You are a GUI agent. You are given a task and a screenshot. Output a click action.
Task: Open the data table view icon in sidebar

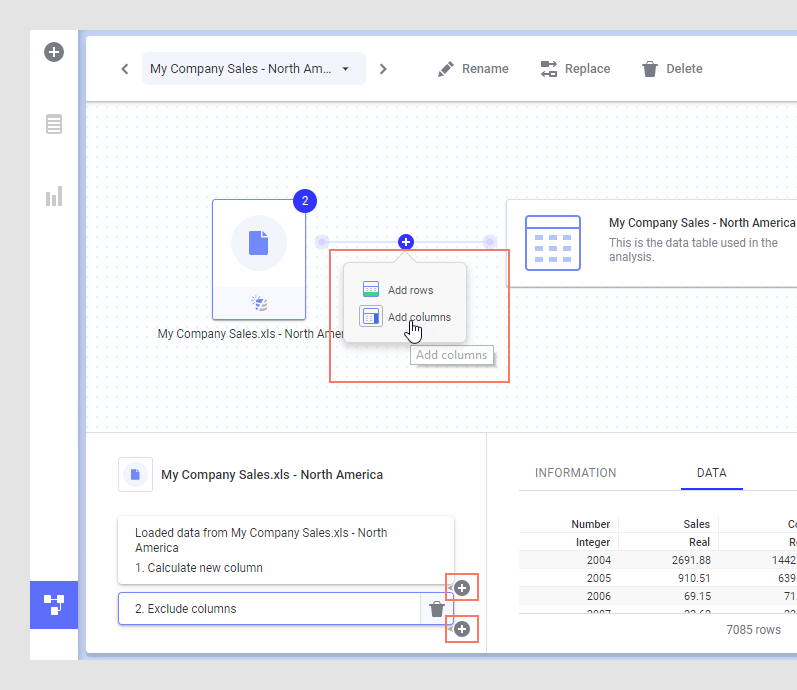point(54,124)
